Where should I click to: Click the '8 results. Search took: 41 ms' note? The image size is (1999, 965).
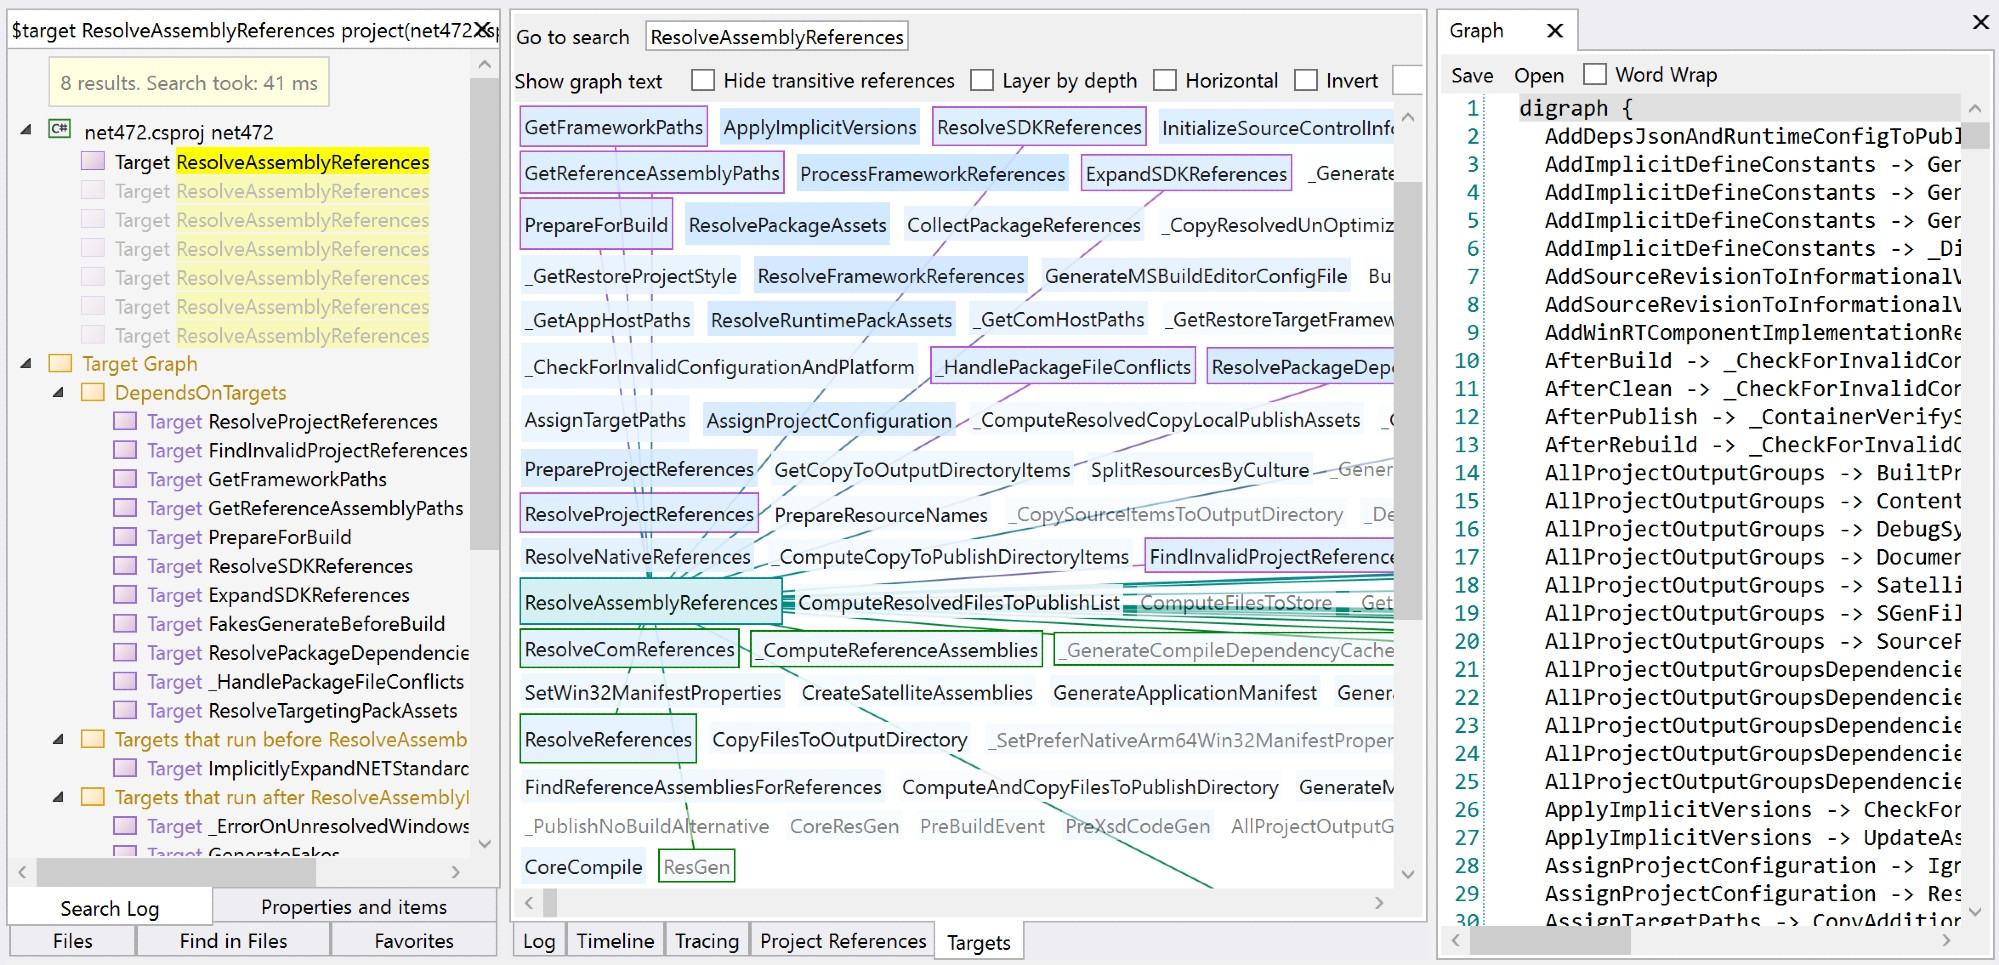pos(189,83)
